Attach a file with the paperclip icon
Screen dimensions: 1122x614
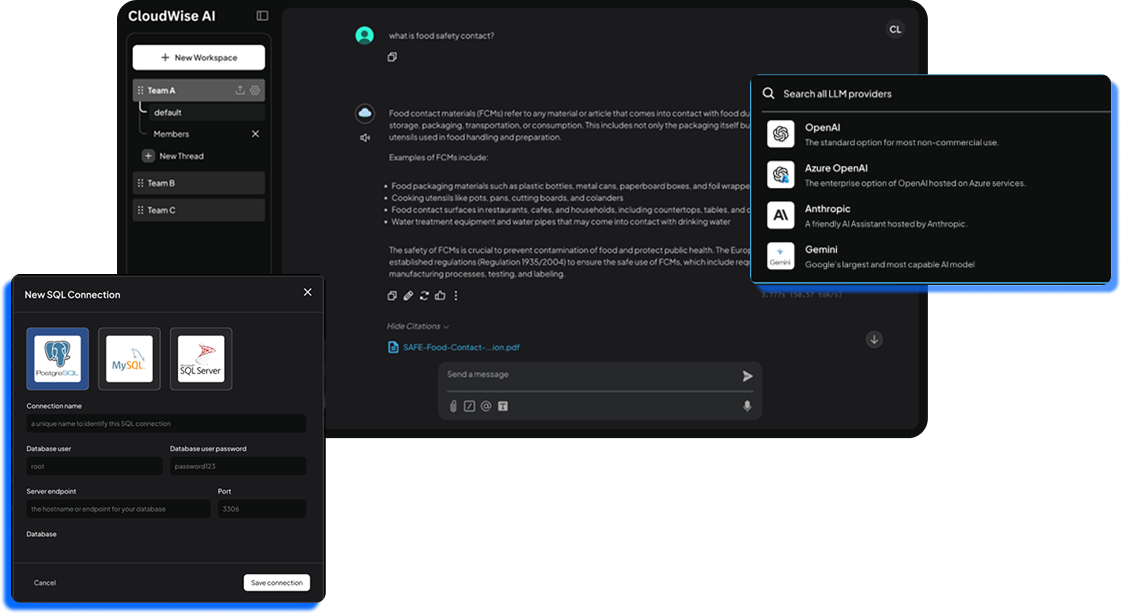pyautogui.click(x=453, y=406)
